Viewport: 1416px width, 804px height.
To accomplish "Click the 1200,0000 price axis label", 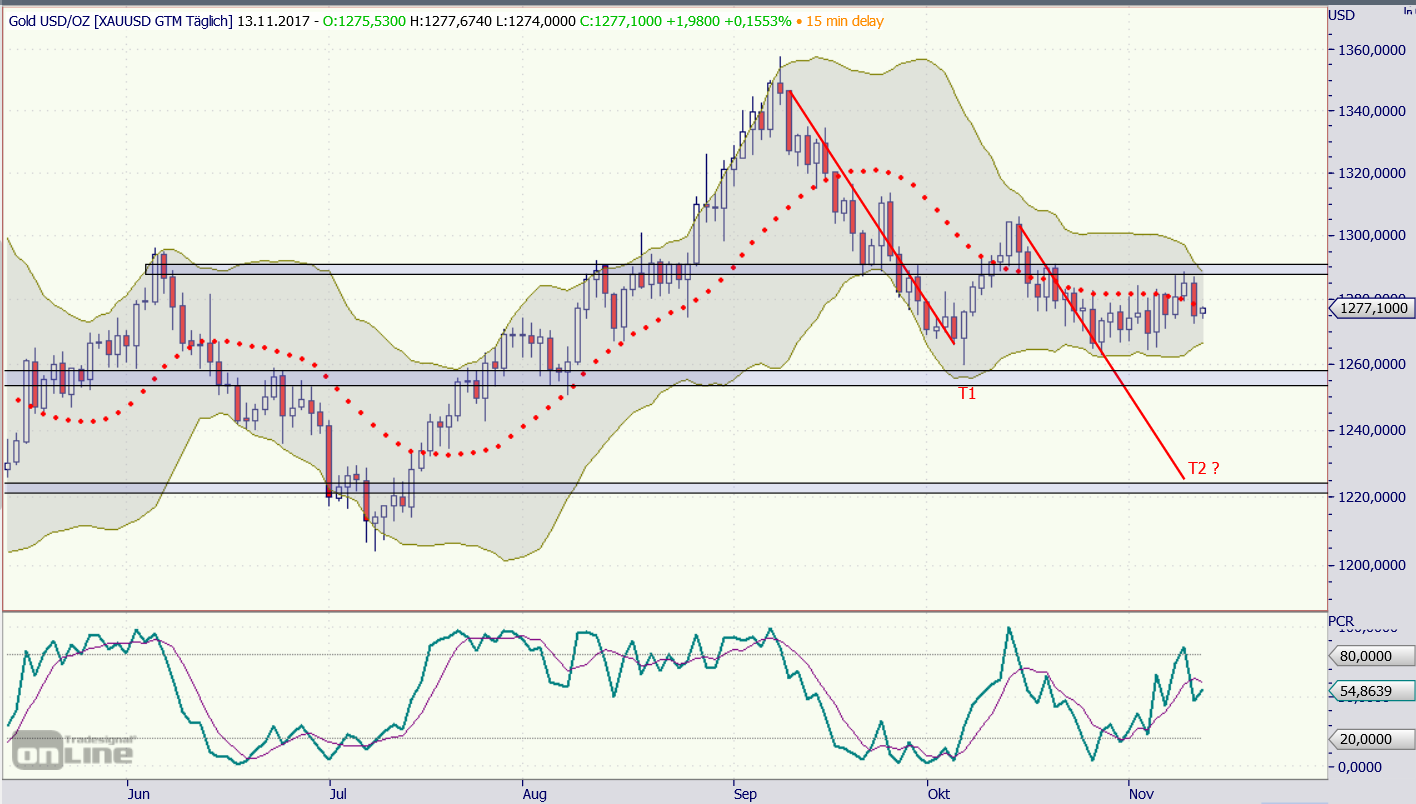I will point(1372,565).
